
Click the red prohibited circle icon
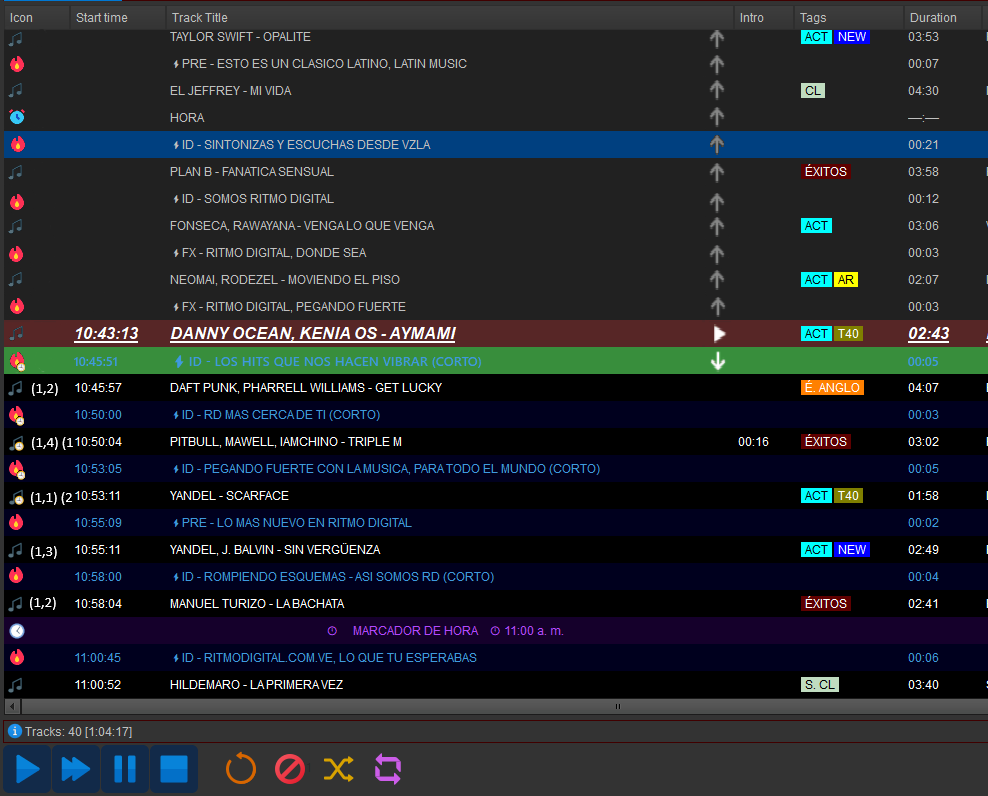(290, 769)
